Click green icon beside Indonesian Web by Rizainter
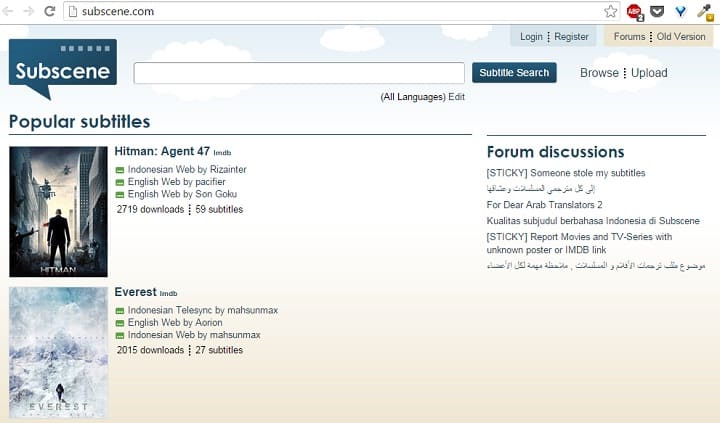 tap(120, 170)
